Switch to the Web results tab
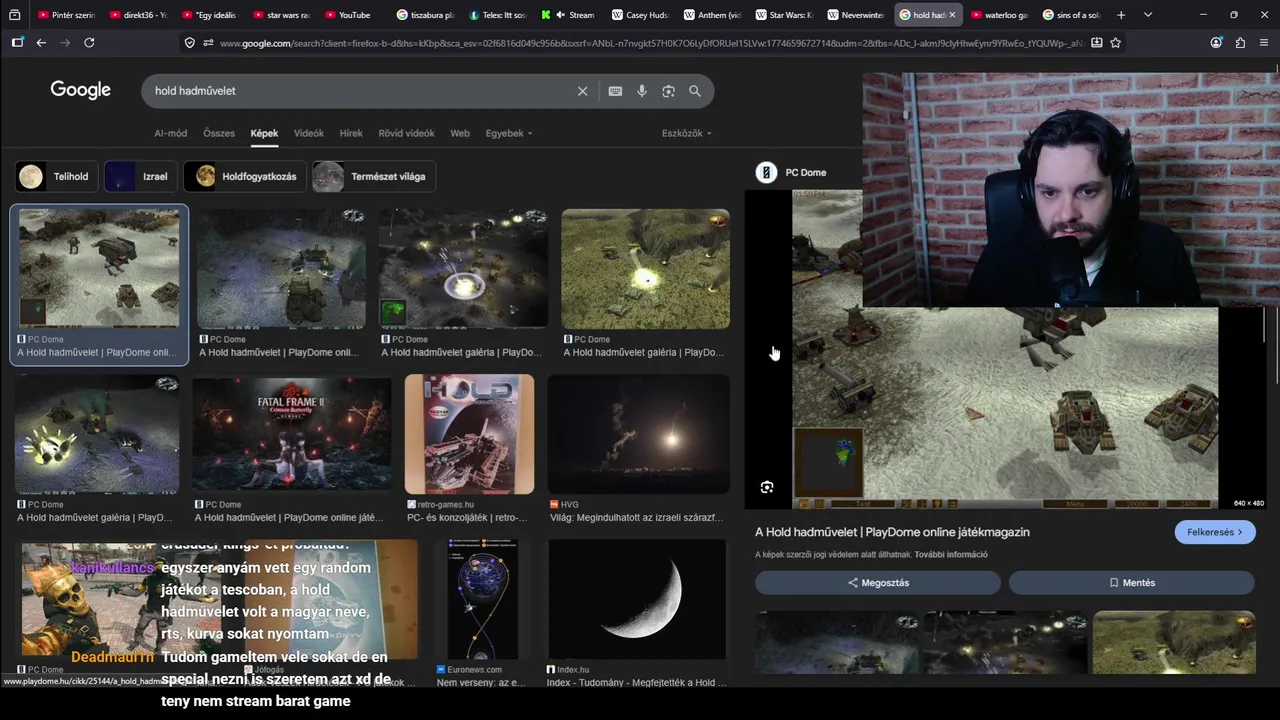1280x720 pixels. [460, 133]
